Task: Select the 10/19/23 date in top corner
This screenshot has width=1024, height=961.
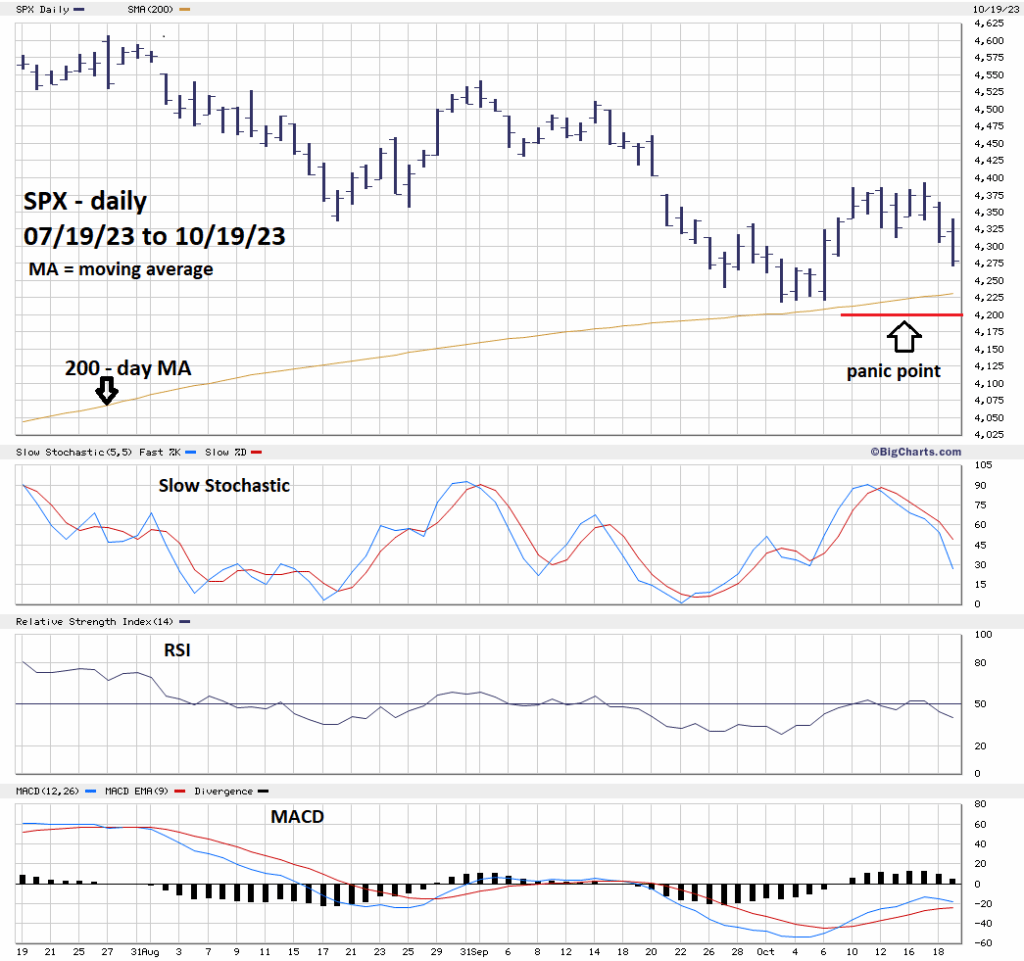Action: point(994,9)
